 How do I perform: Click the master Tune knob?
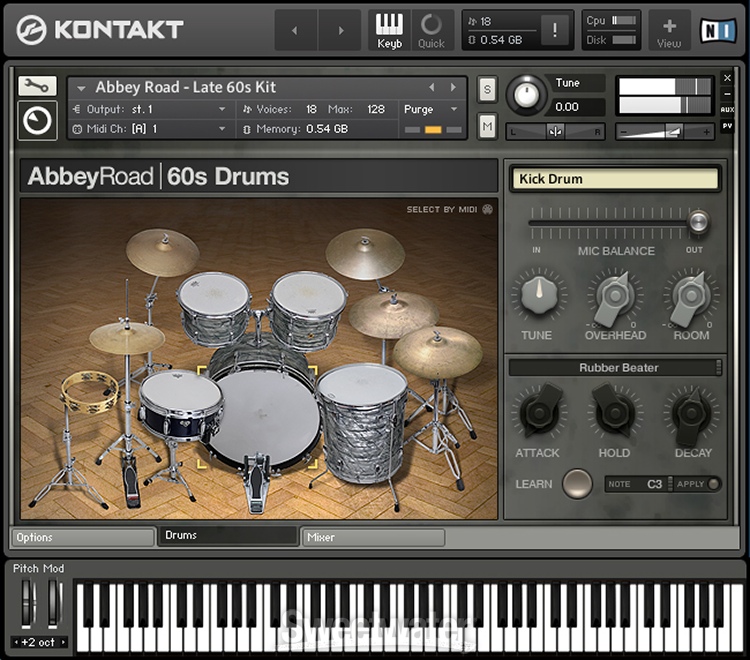pos(526,95)
